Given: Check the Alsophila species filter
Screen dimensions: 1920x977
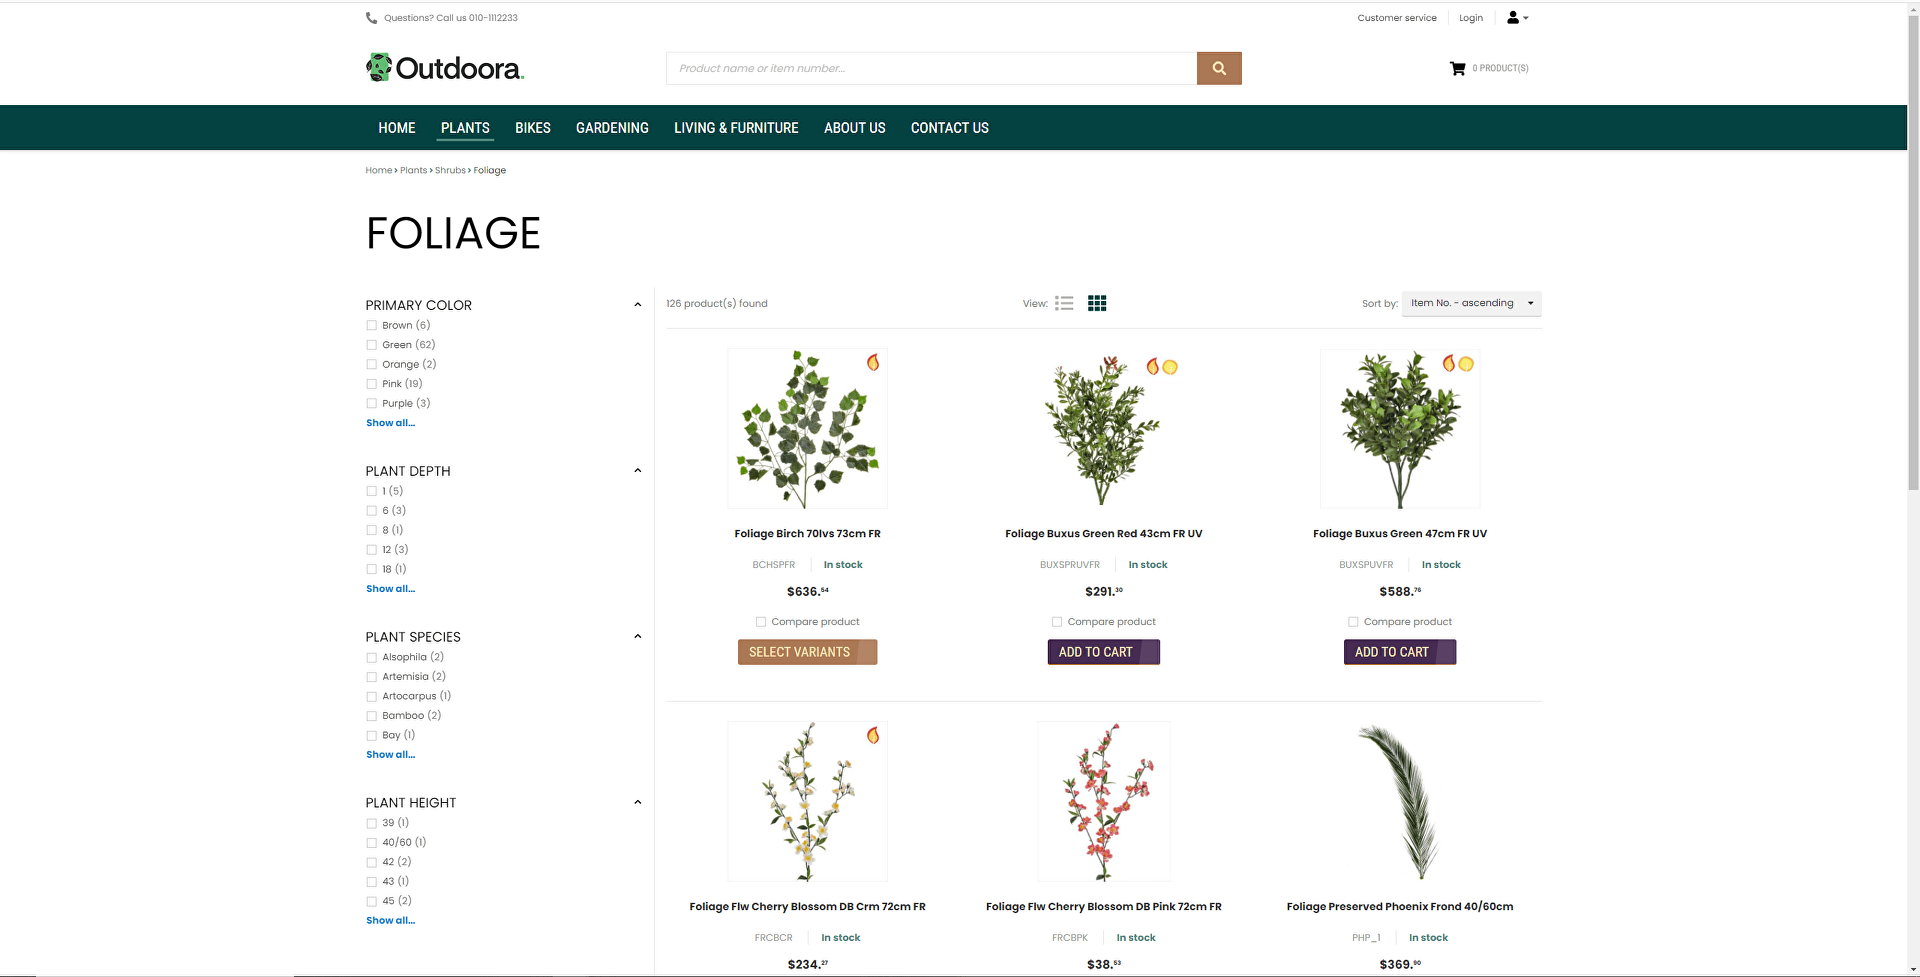Looking at the screenshot, I should point(372,658).
